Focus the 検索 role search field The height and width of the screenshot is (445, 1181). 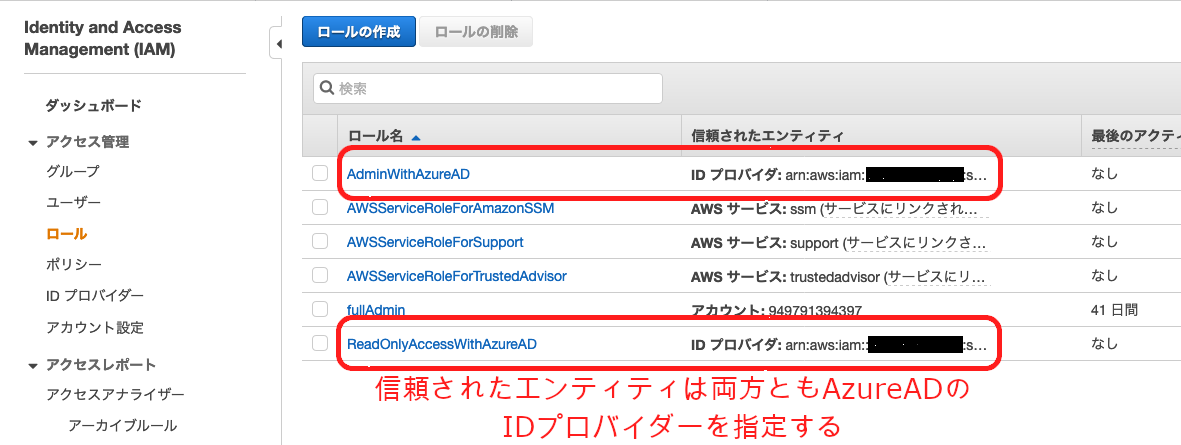pos(488,88)
